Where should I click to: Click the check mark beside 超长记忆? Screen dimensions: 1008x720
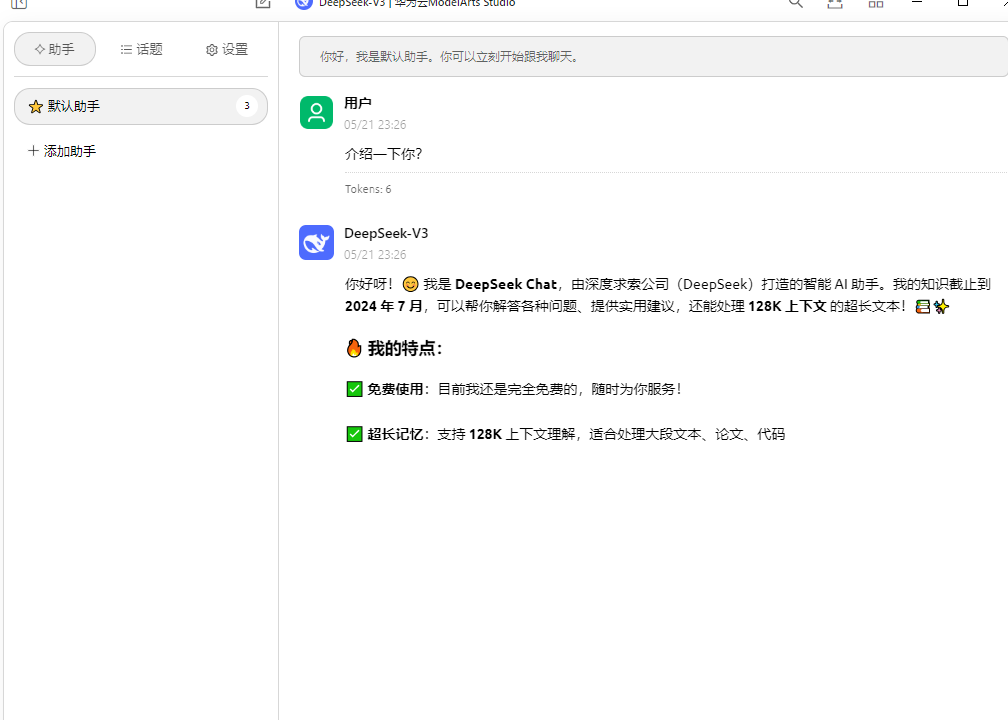pos(354,434)
